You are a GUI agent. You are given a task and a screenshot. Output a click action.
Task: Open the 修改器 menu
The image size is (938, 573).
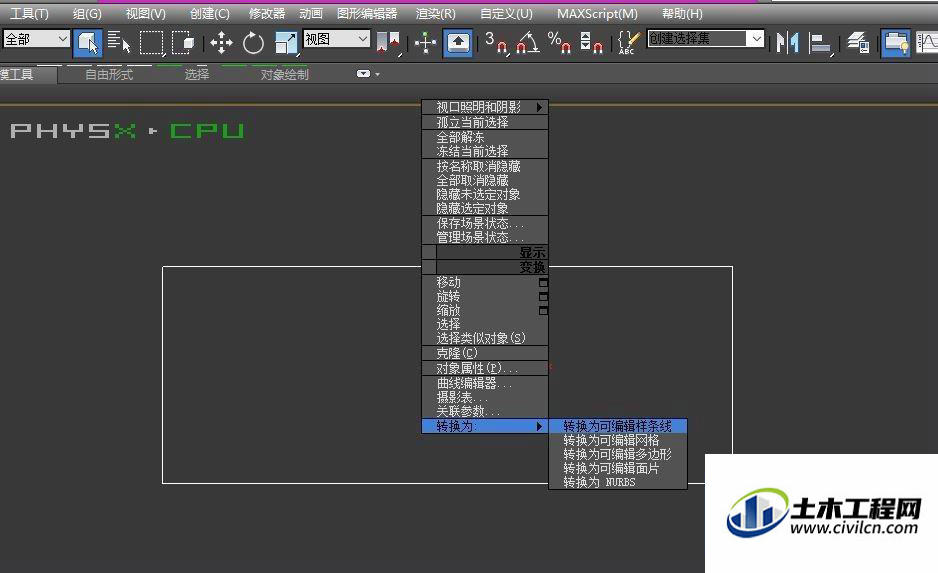[x=267, y=13]
